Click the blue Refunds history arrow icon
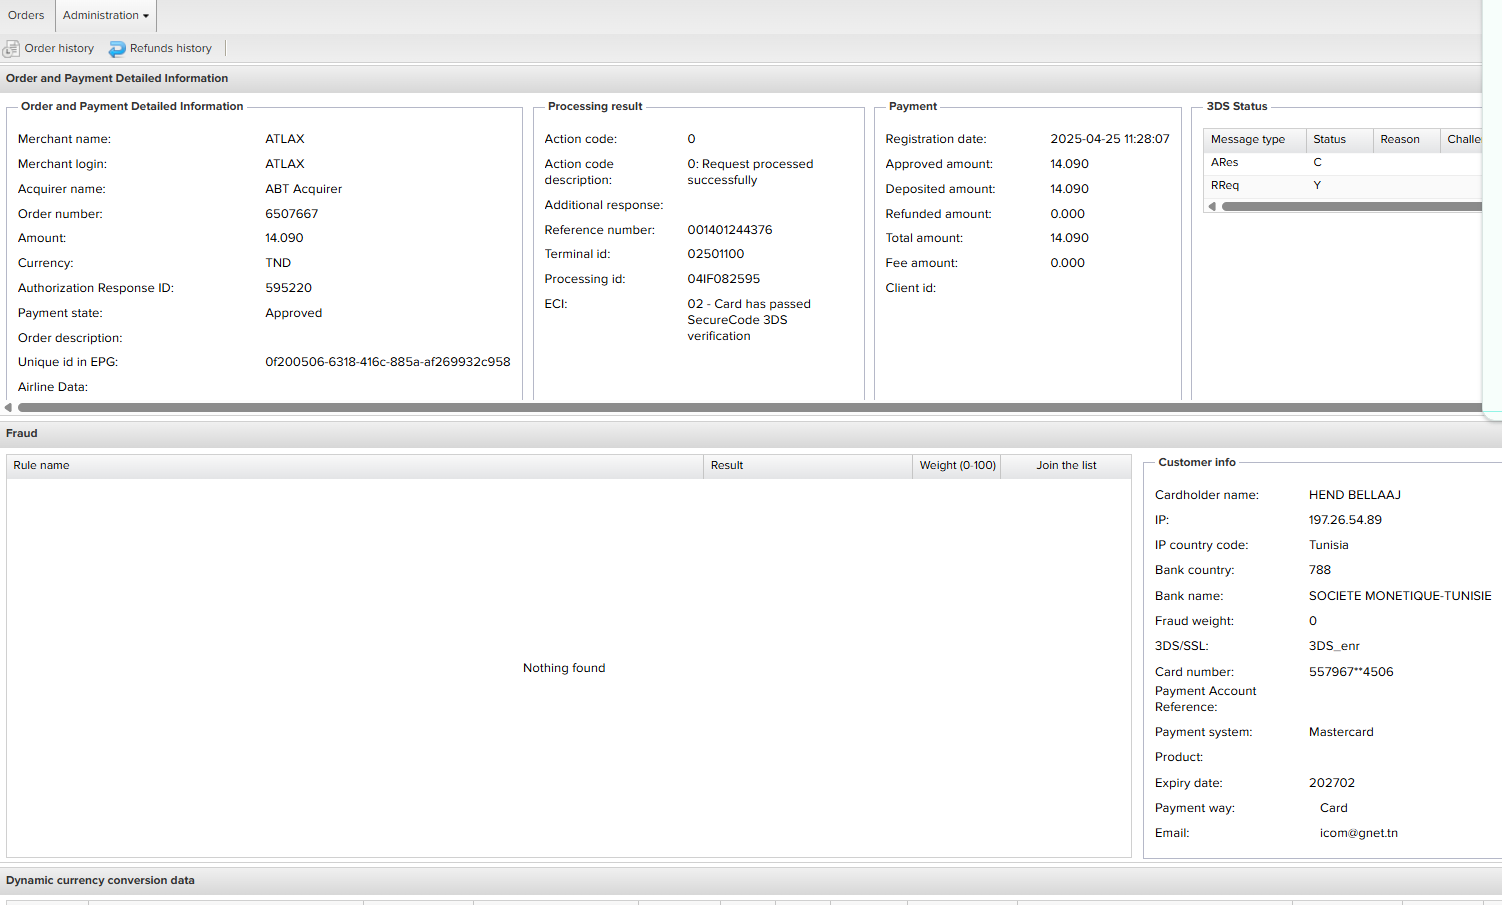Image resolution: width=1502 pixels, height=905 pixels. 117,48
